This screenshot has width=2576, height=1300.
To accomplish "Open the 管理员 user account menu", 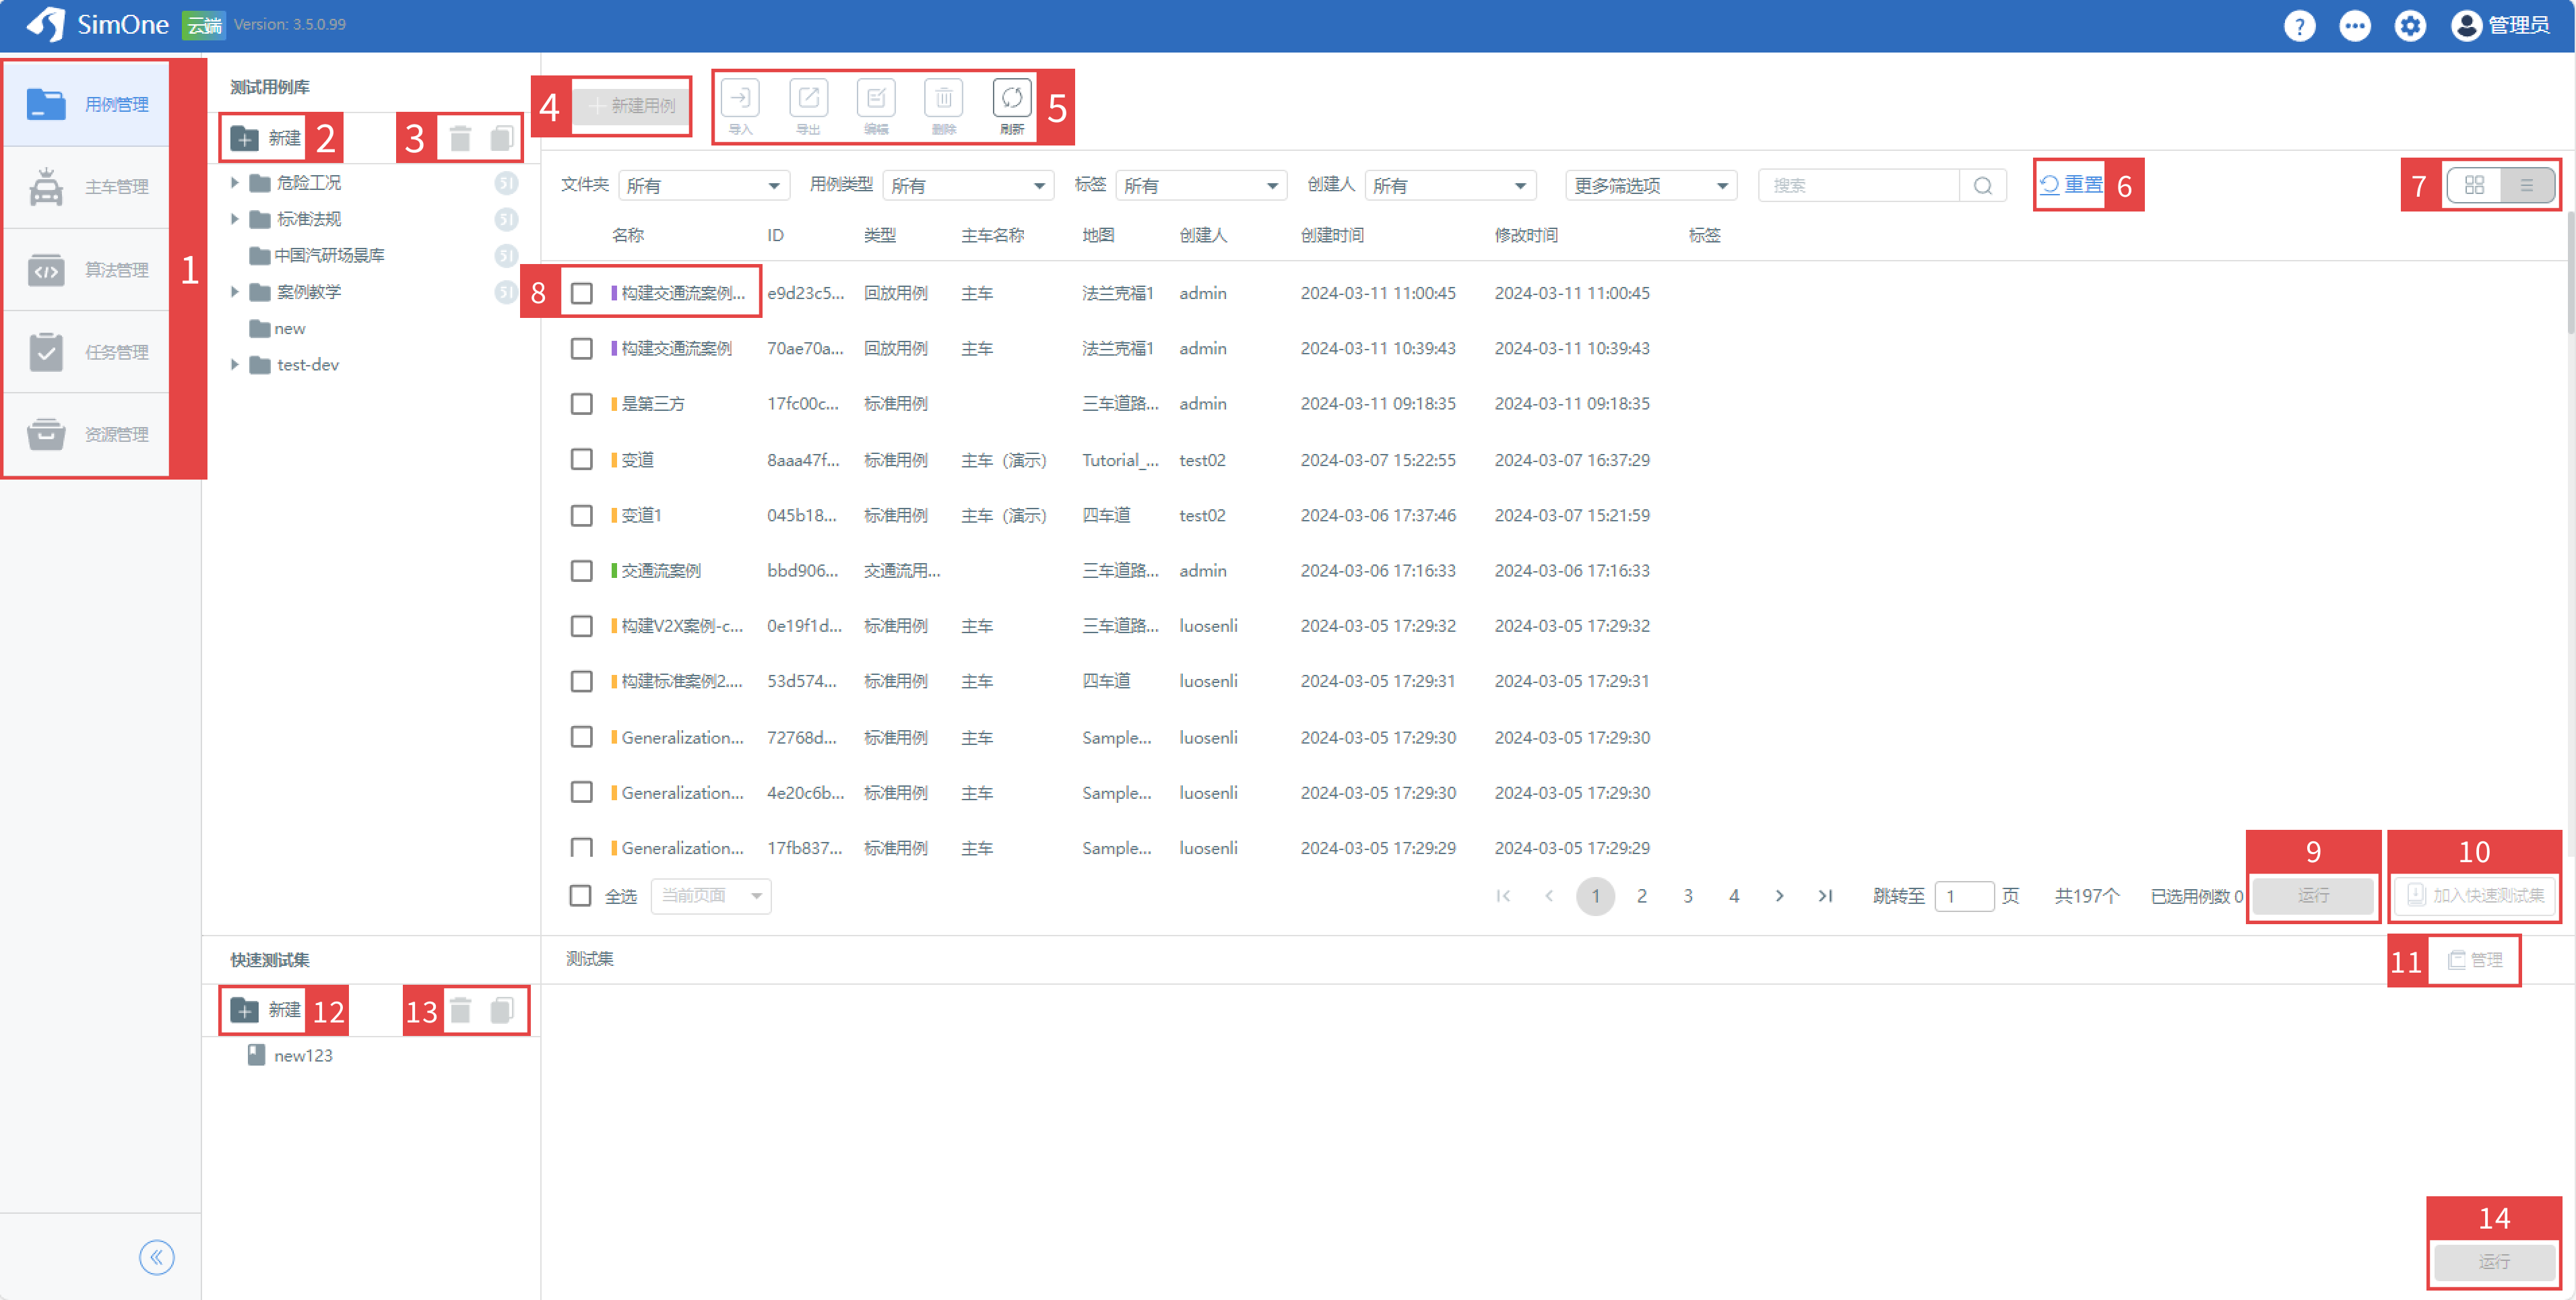I will point(2500,26).
